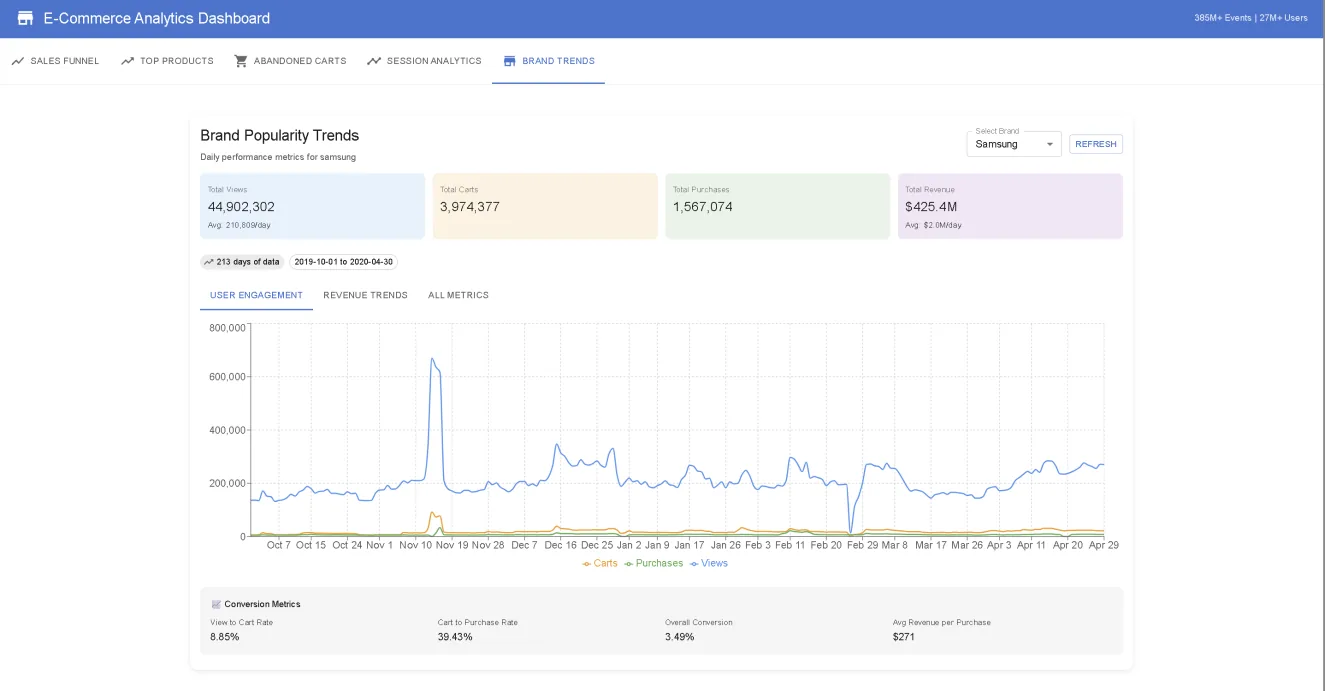Select the User Engagement chart tab
Viewport: 1325px width, 691px height.
coord(256,295)
